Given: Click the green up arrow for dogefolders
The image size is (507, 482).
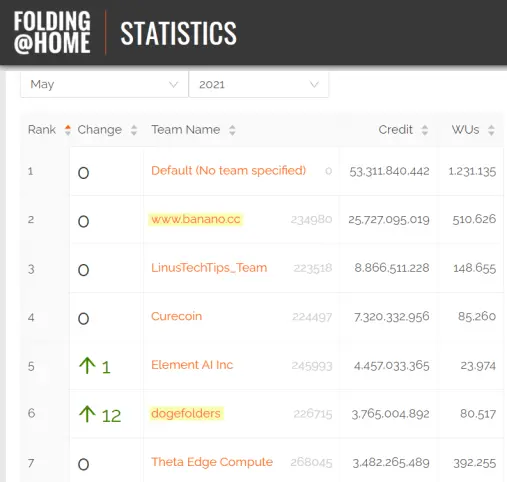Looking at the screenshot, I should [87, 414].
